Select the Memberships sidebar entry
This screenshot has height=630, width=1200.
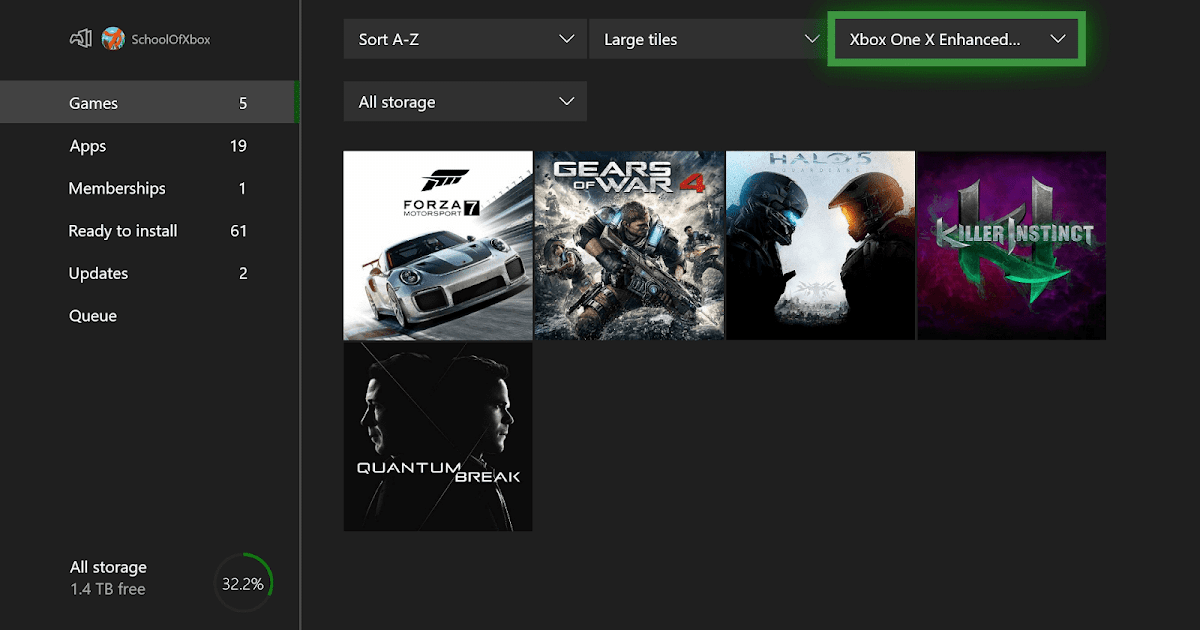point(117,188)
